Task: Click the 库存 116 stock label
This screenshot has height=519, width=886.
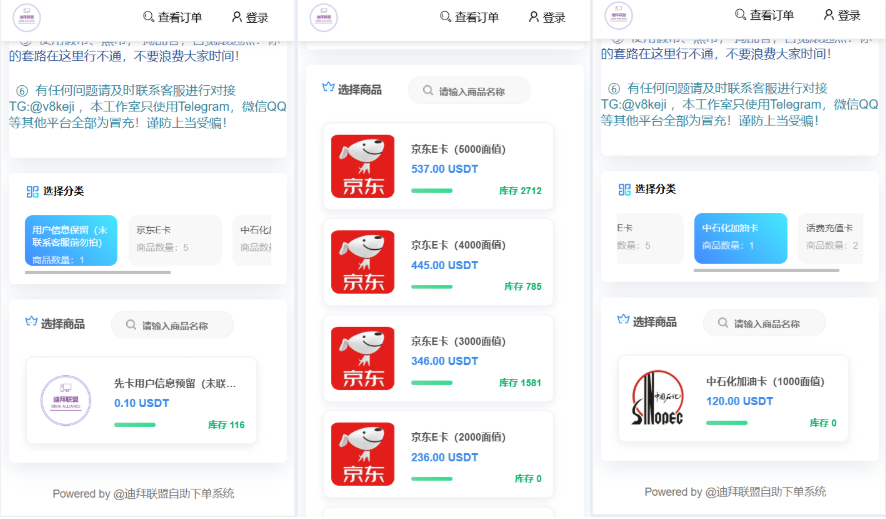Action: click(x=227, y=425)
